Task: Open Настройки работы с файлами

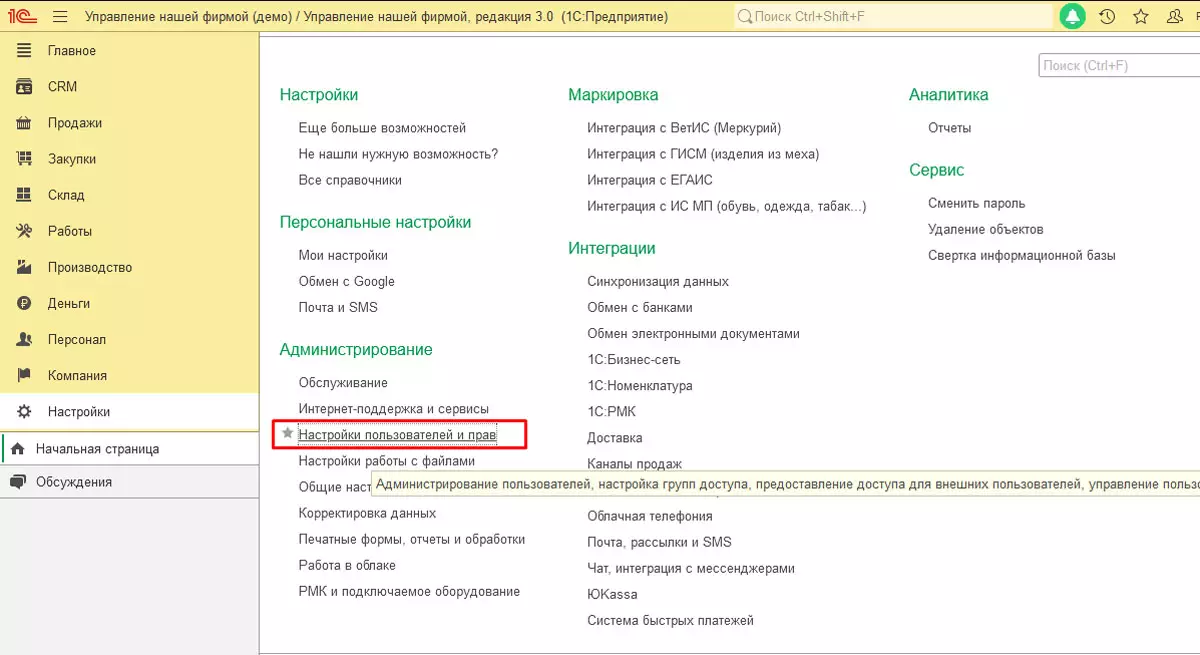Action: (x=387, y=461)
